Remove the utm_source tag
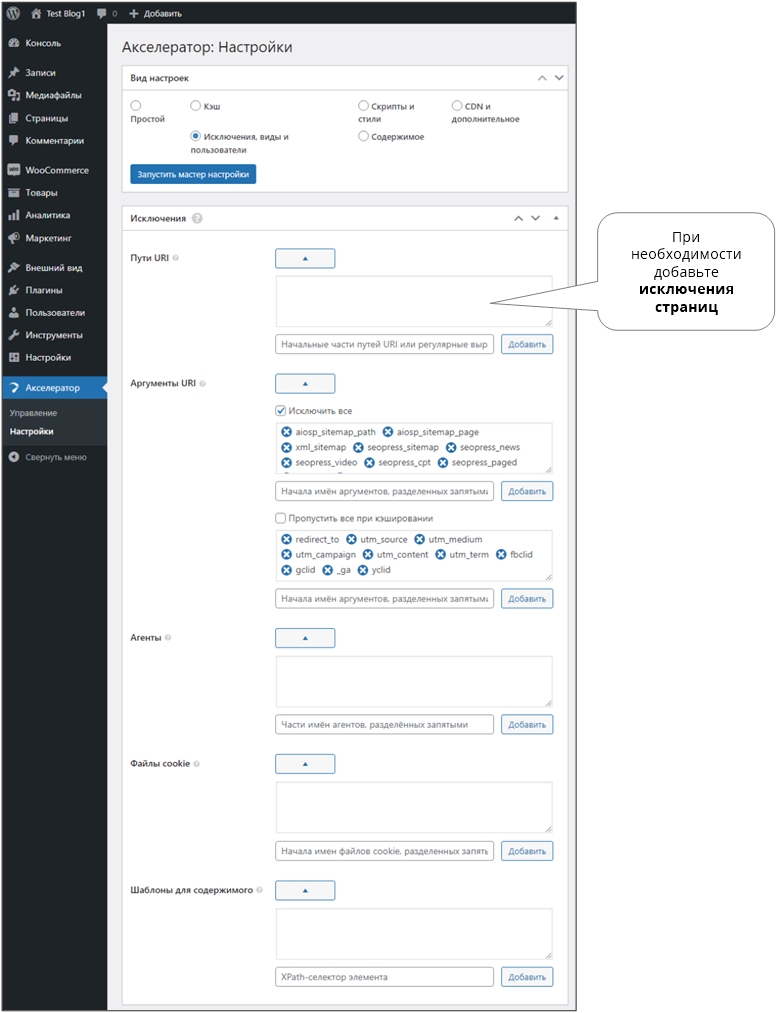The width and height of the screenshot is (776, 1013). pos(351,539)
